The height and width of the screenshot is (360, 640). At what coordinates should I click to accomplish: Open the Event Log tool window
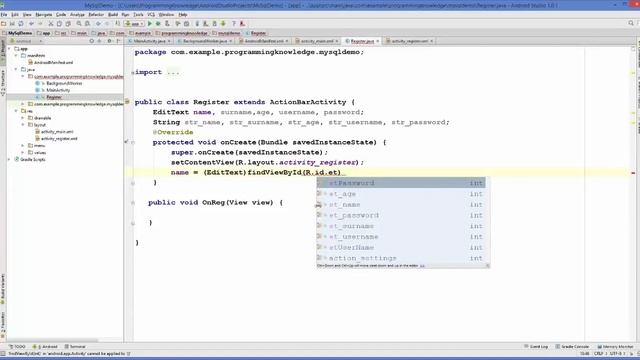click(x=536, y=347)
